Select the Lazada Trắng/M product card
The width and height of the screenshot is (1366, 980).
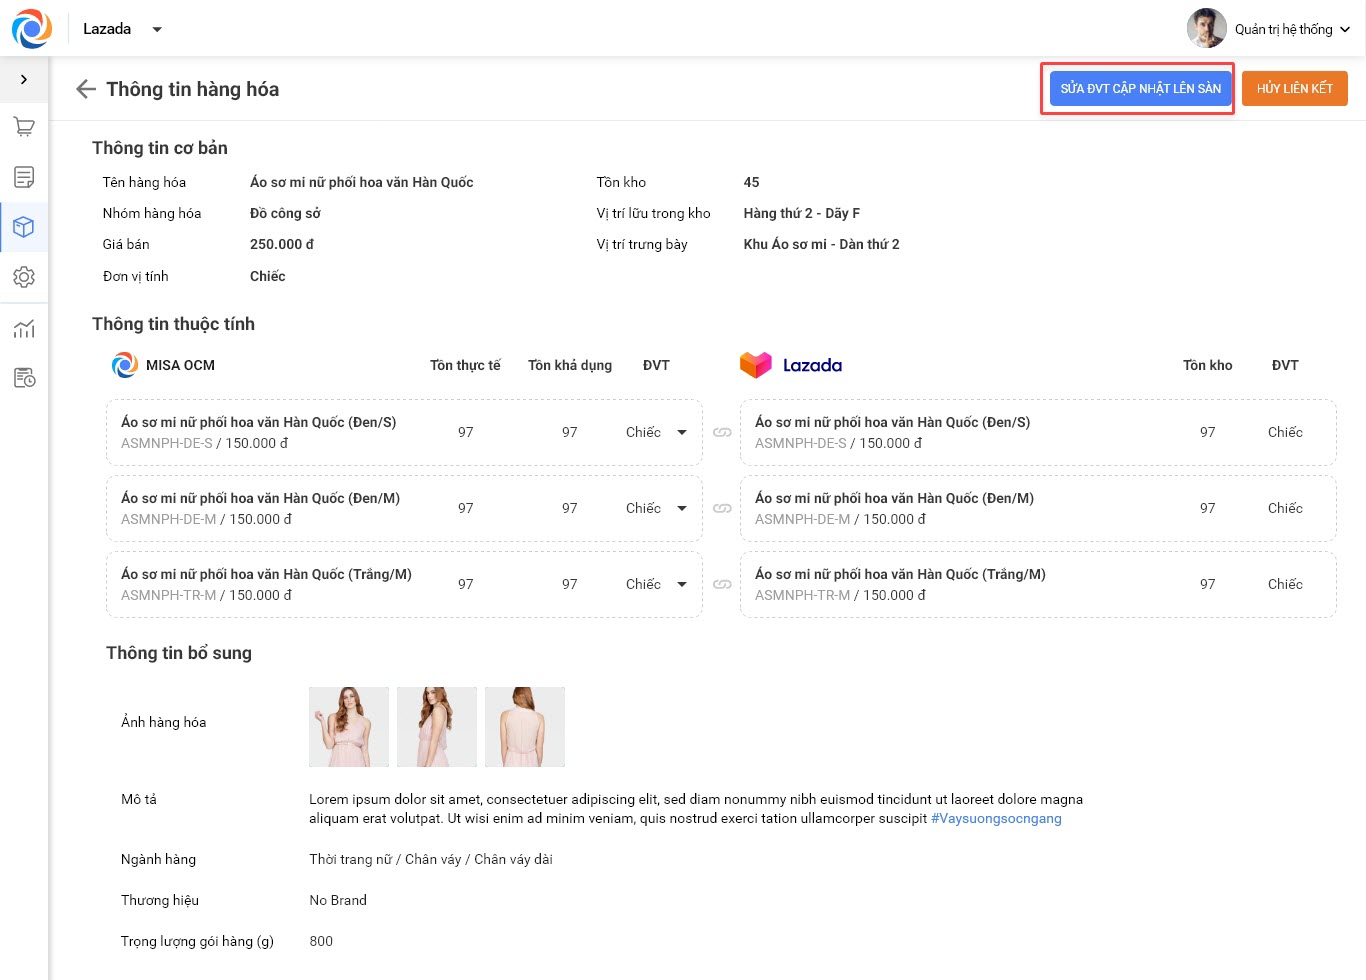pyautogui.click(x=1037, y=584)
